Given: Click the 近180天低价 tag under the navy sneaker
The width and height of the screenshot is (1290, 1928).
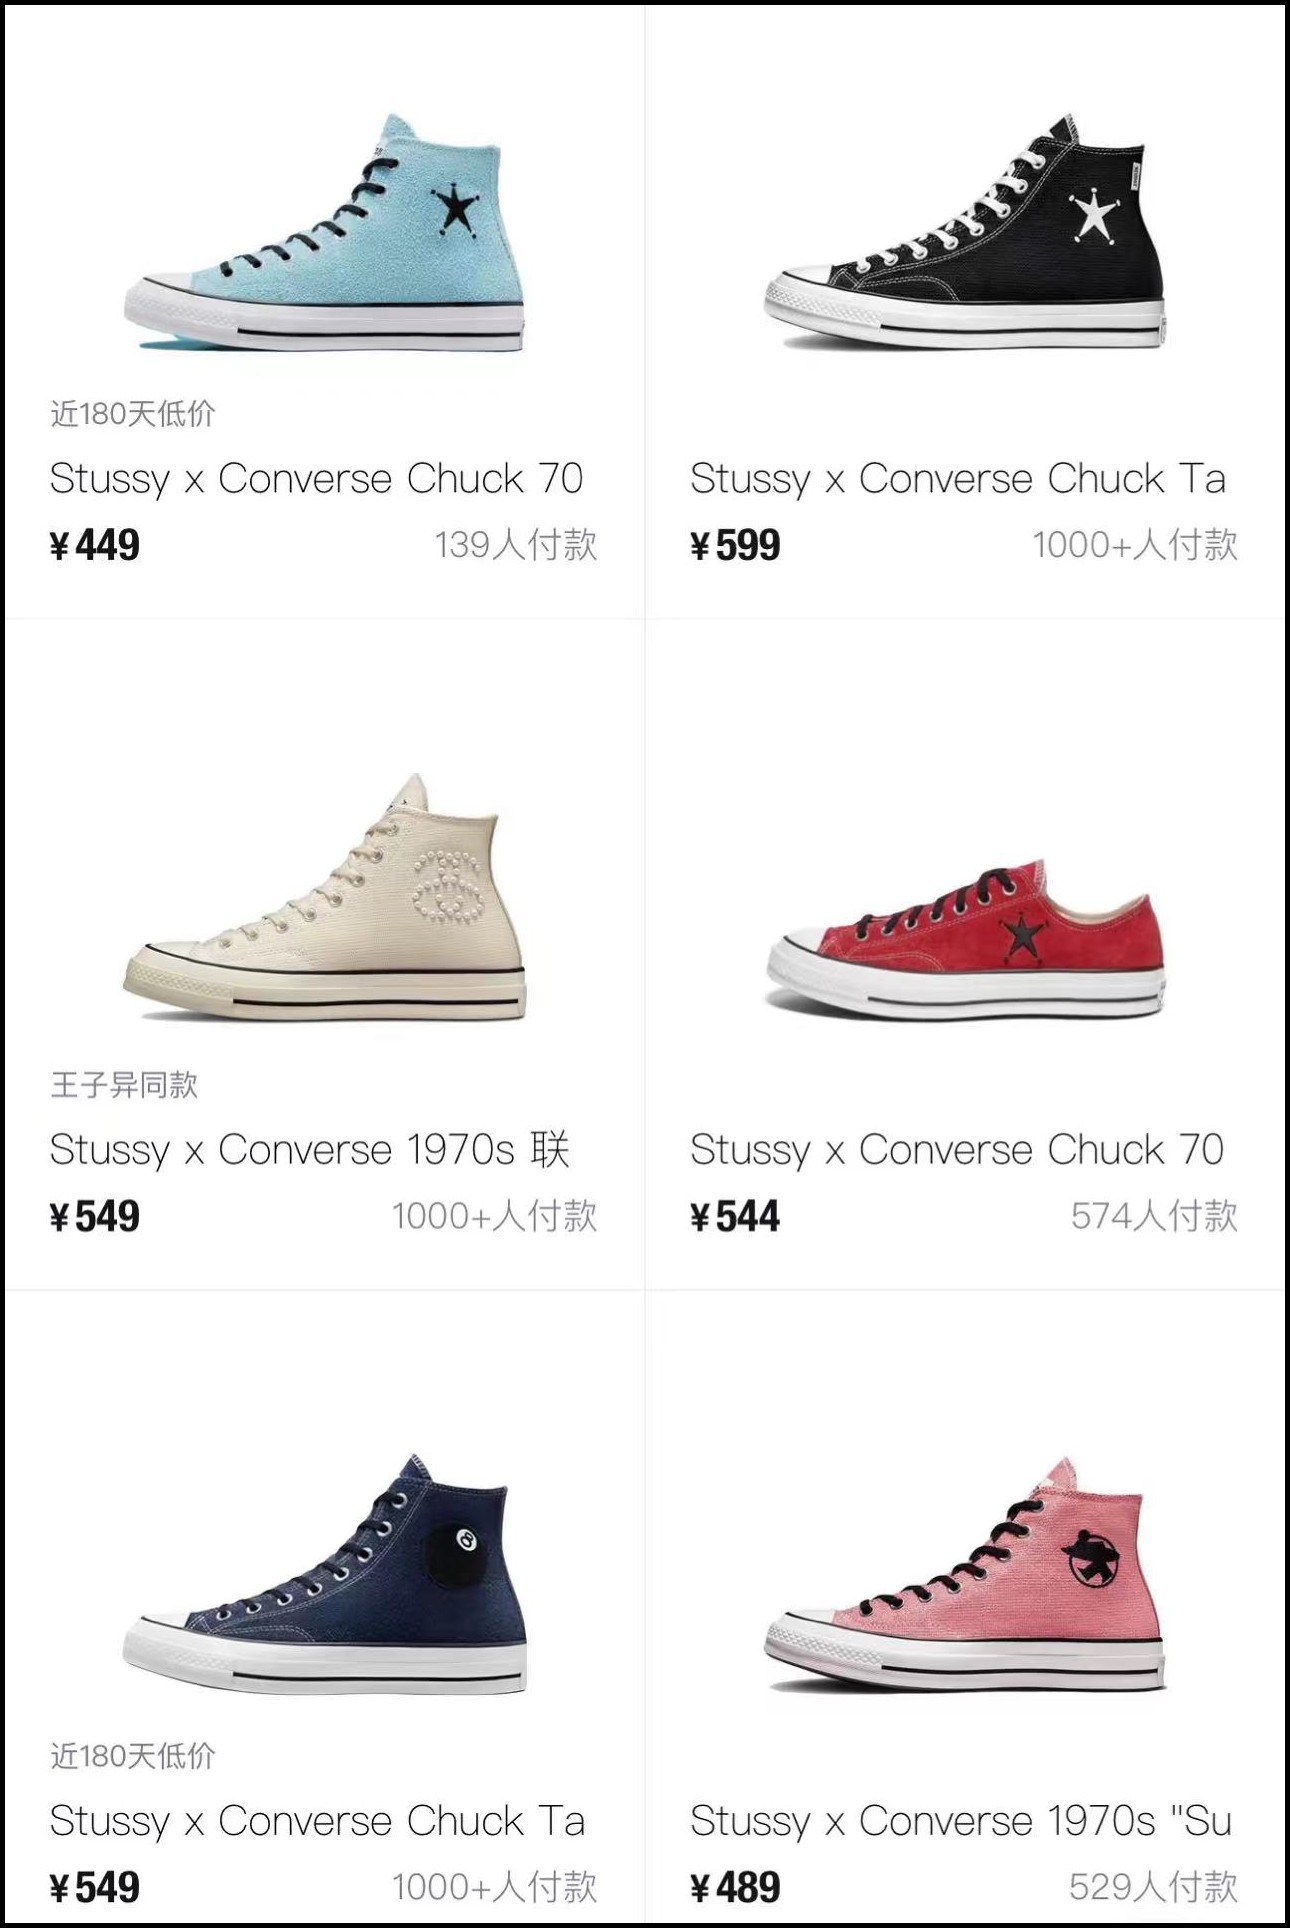Looking at the screenshot, I should [x=133, y=1755].
